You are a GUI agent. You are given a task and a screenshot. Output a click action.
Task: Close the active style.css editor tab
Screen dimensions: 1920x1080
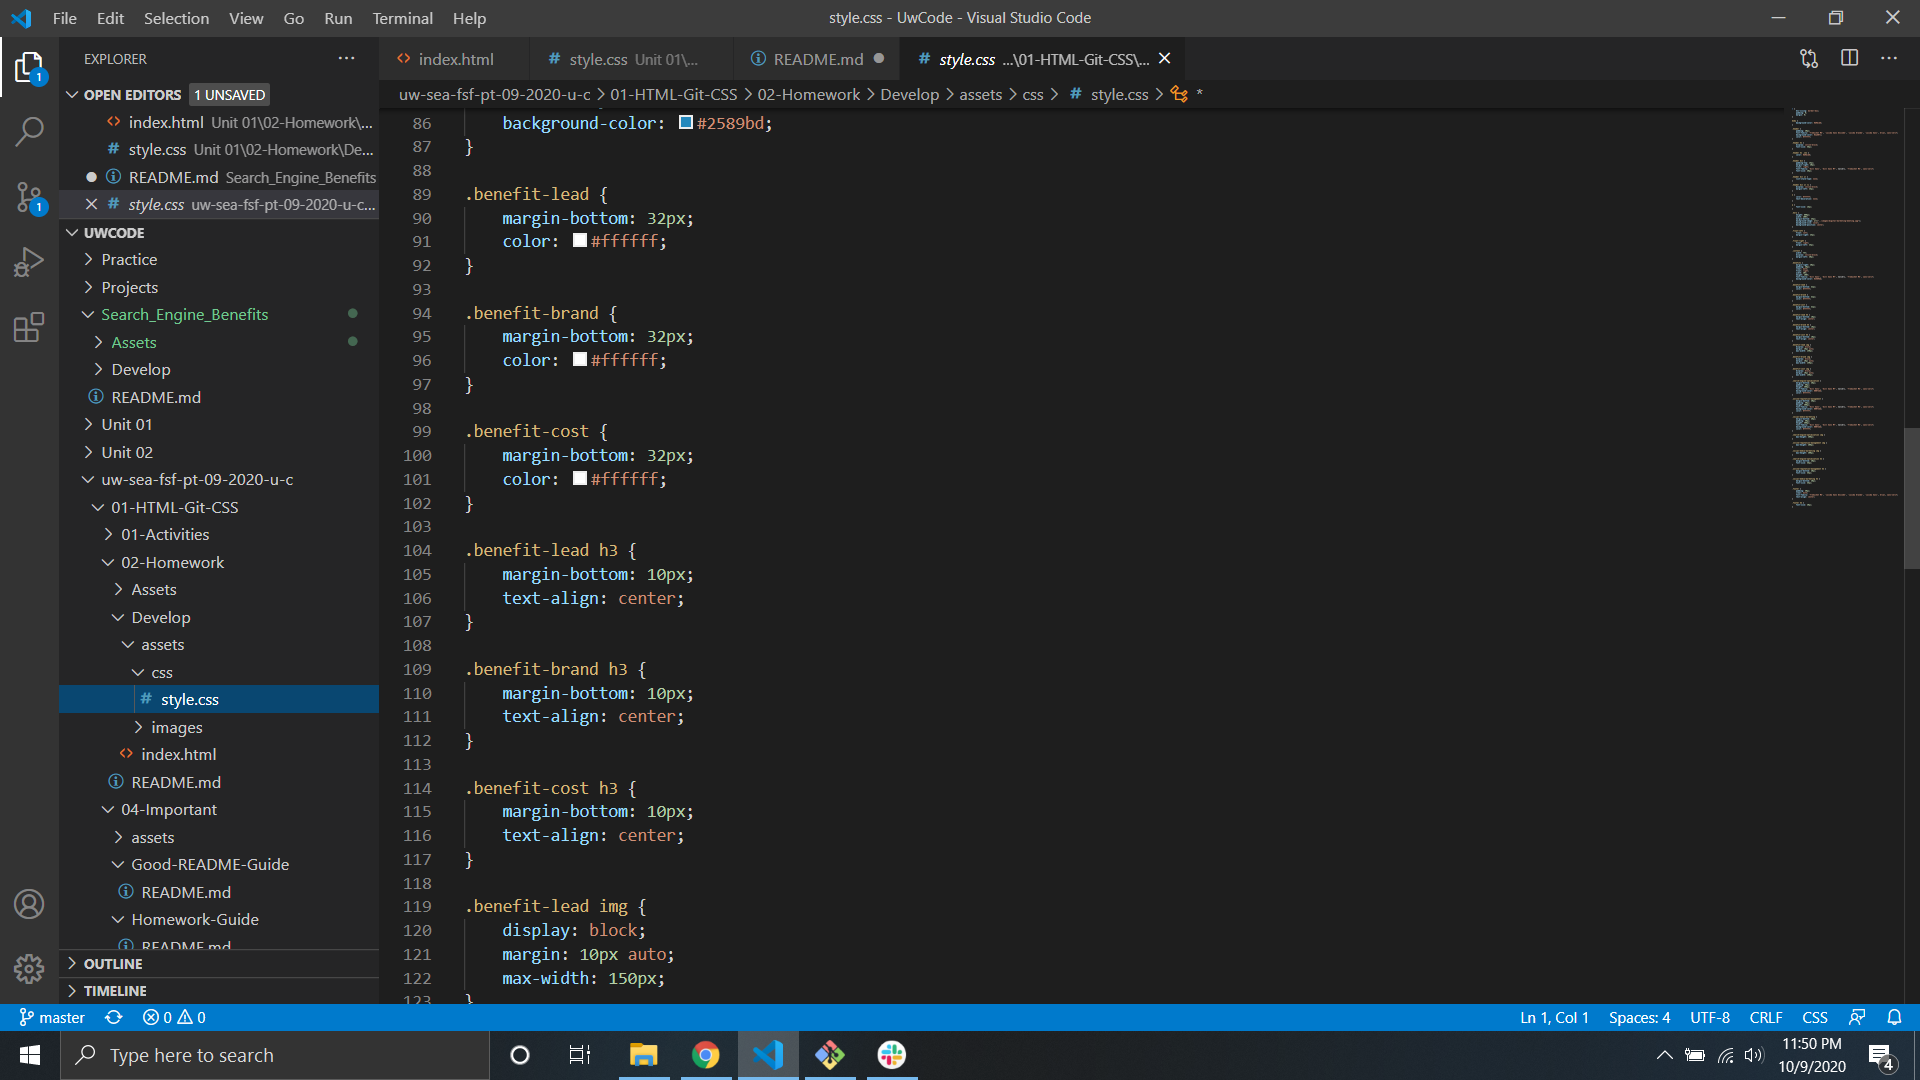pyautogui.click(x=1164, y=59)
